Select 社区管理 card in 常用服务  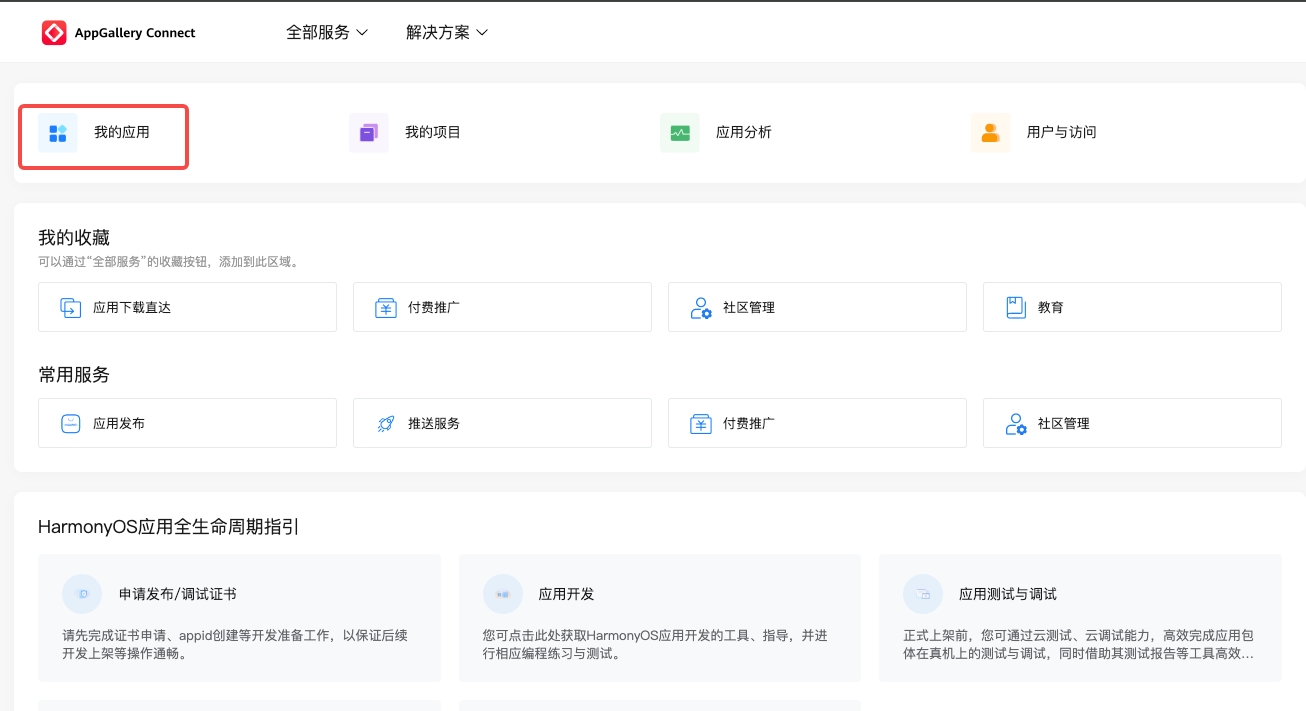coord(1132,423)
